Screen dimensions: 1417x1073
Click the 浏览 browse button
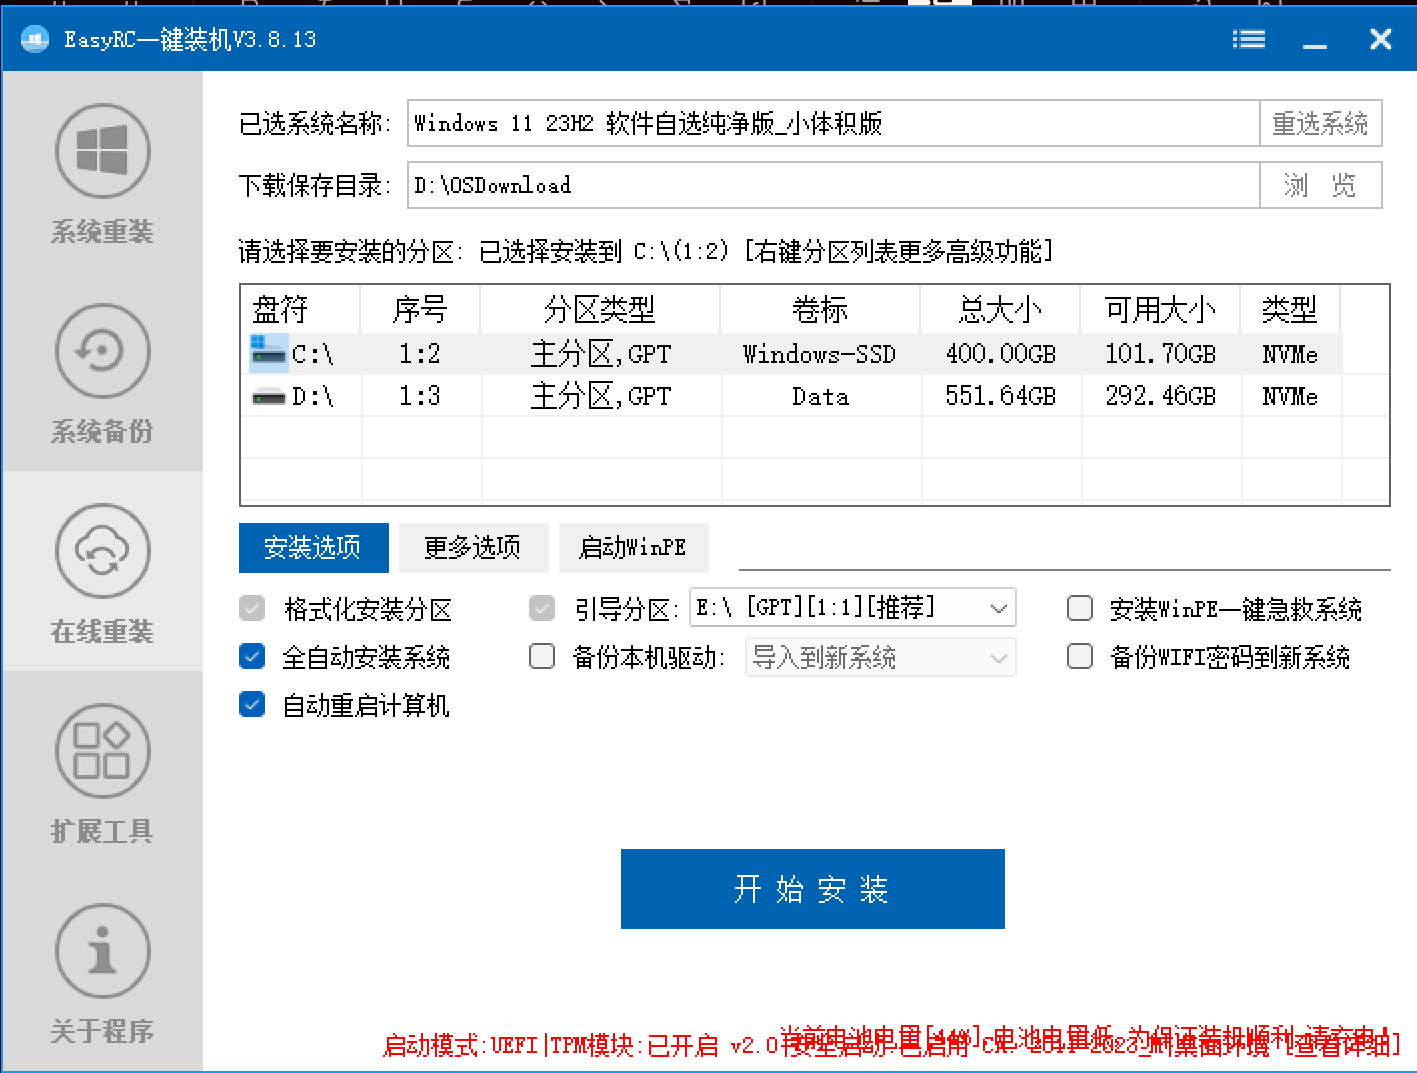pos(1320,185)
